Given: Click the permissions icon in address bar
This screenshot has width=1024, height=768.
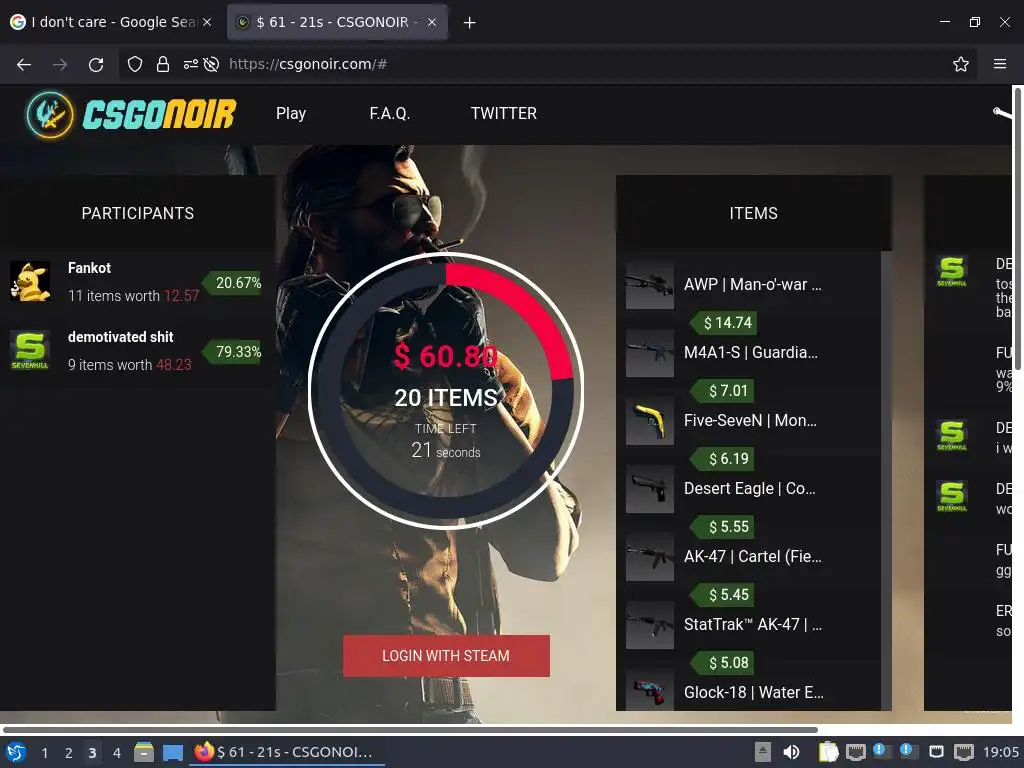Looking at the screenshot, I should (190, 64).
